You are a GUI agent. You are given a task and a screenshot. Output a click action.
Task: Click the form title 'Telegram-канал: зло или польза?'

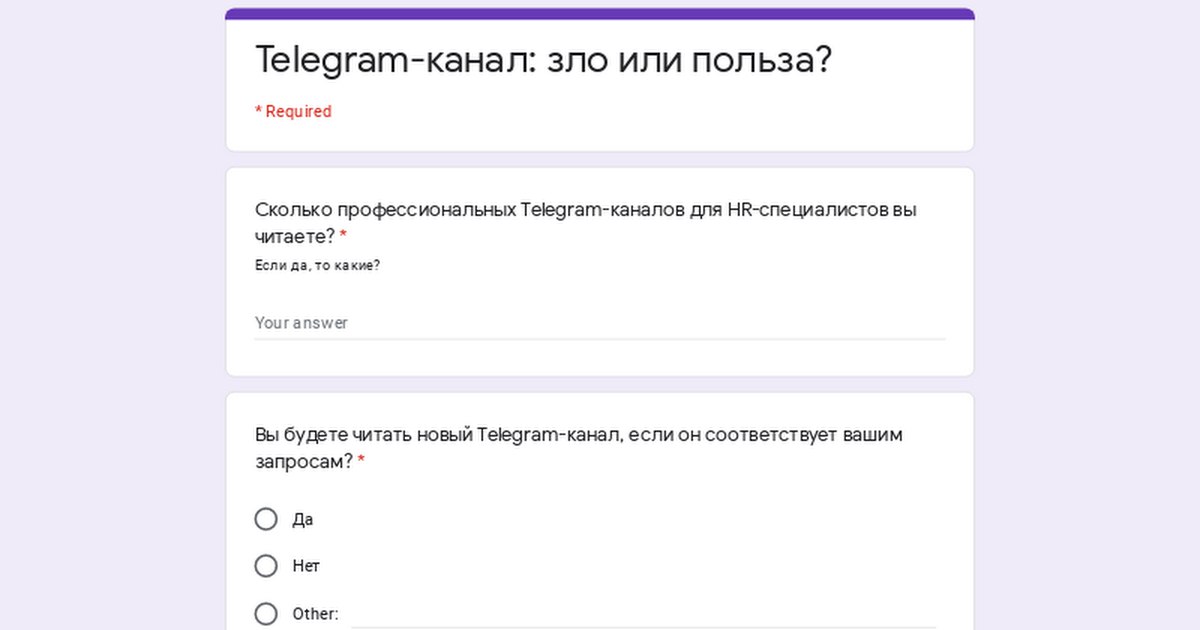click(543, 60)
